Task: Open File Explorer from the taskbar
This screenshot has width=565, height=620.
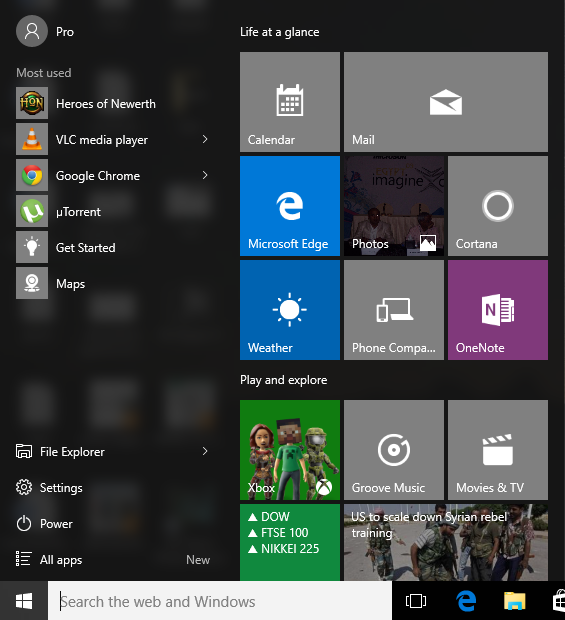Action: 514,601
